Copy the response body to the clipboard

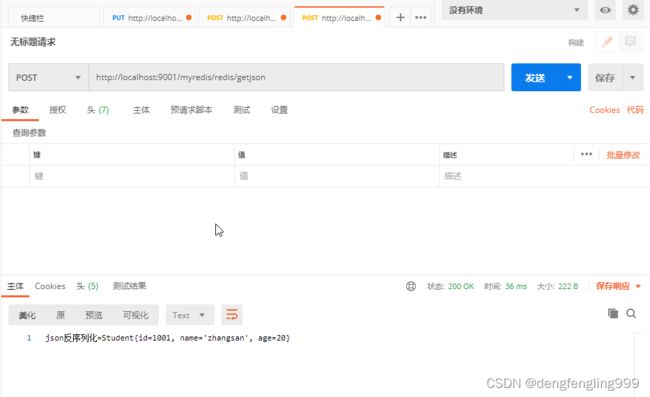pos(613,313)
